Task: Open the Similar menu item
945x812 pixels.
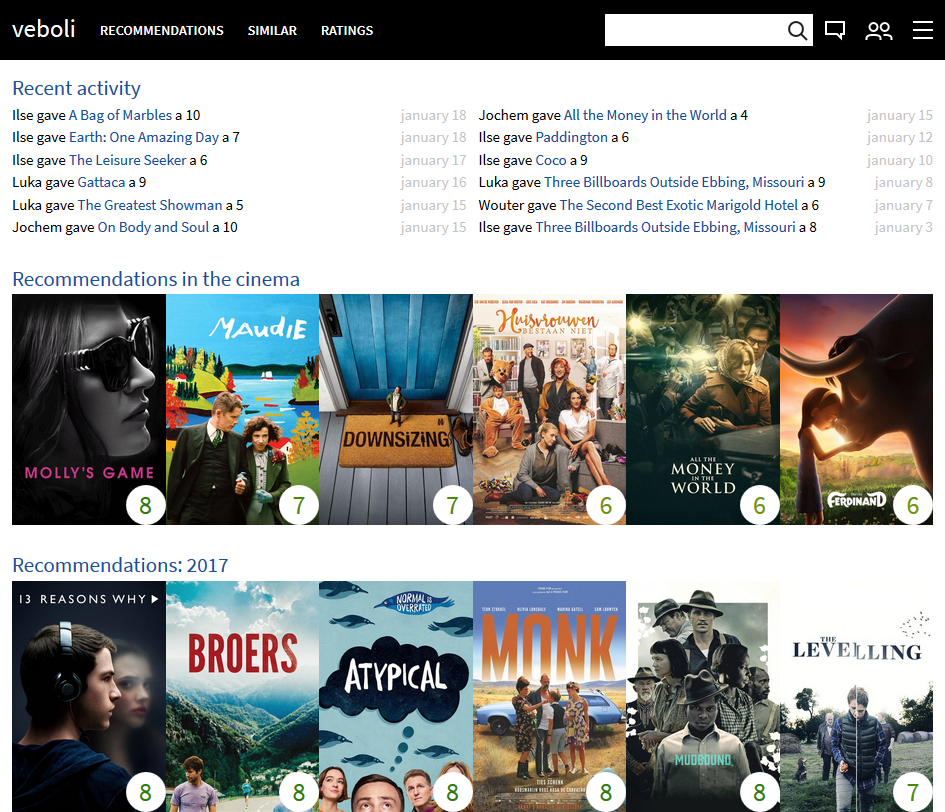Action: [x=272, y=30]
